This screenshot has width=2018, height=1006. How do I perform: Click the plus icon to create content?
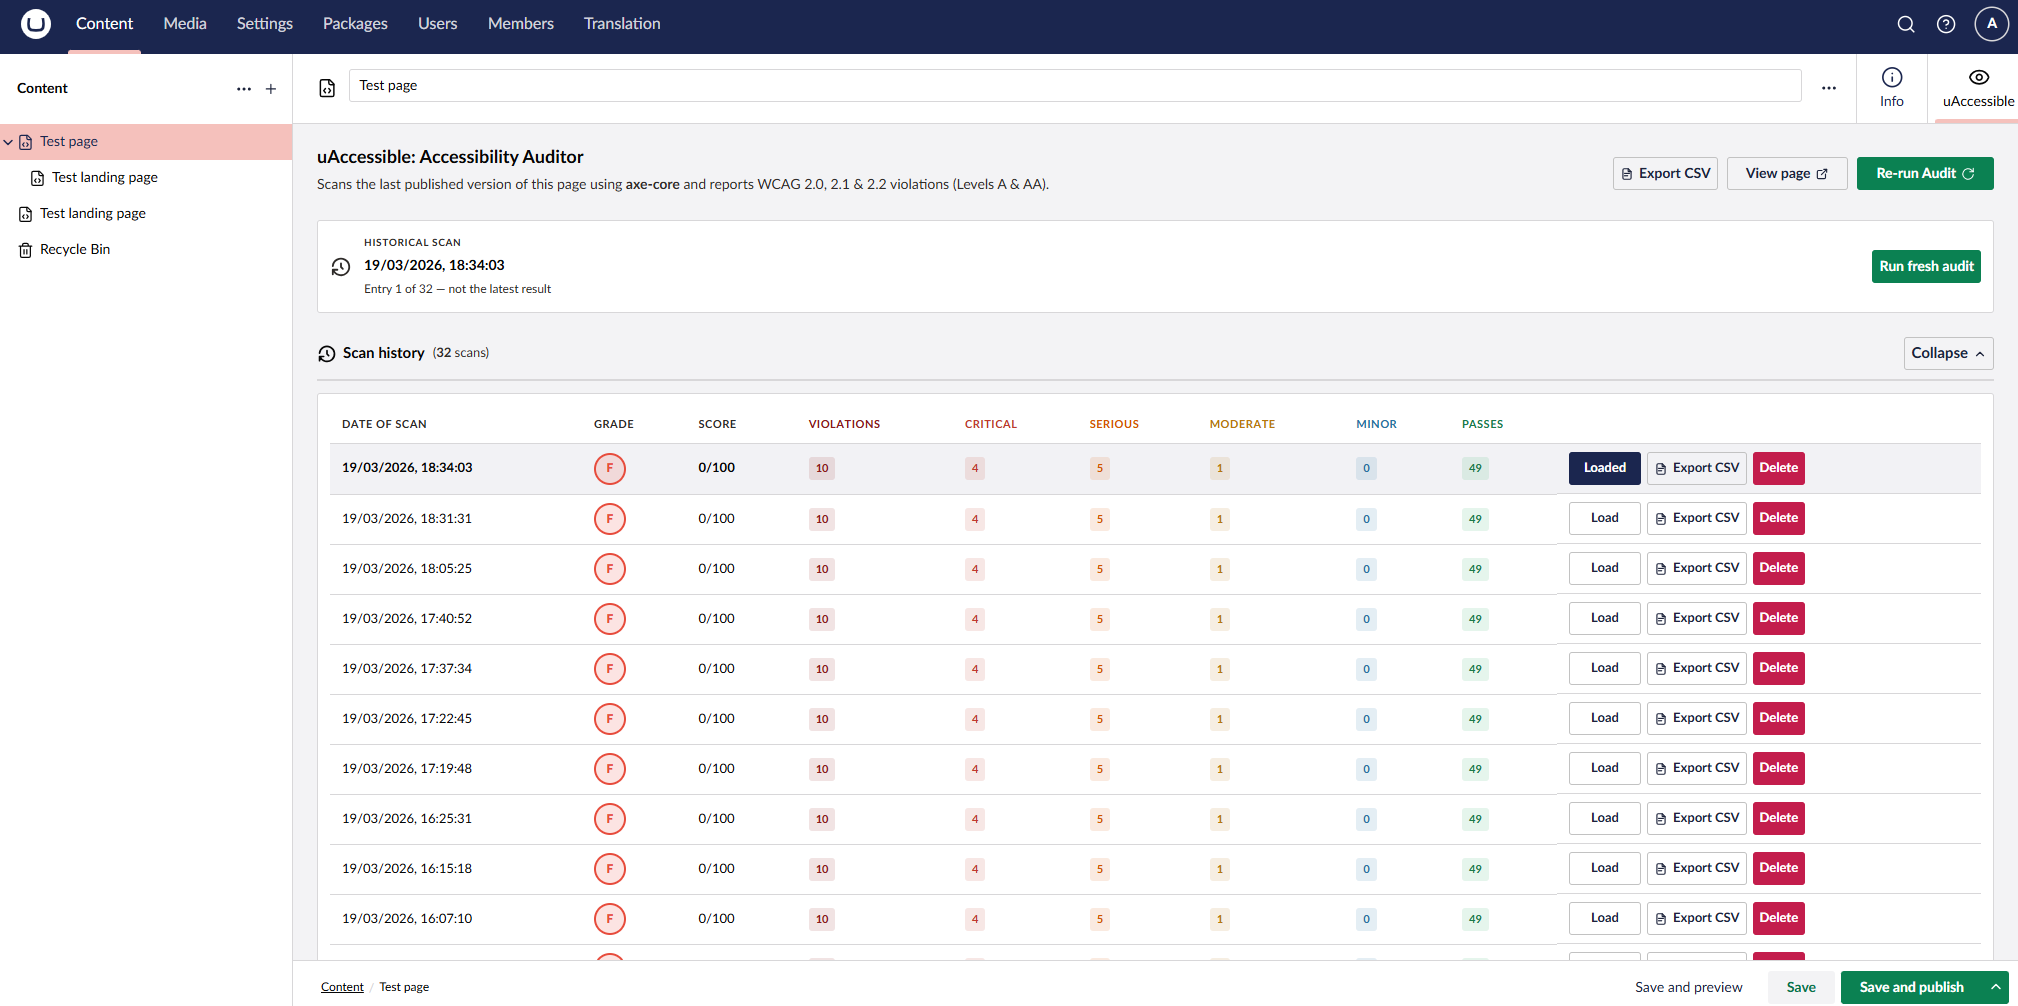271,88
